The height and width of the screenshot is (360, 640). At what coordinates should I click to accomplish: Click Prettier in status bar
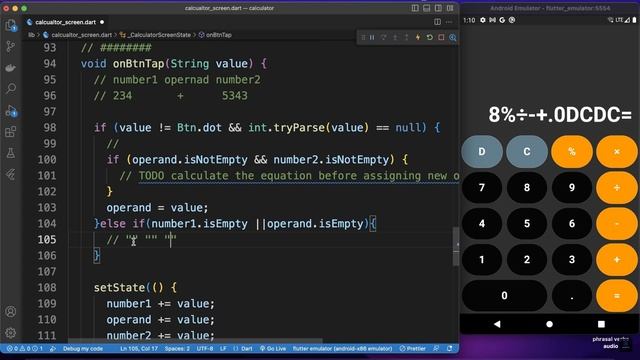(x=413, y=349)
